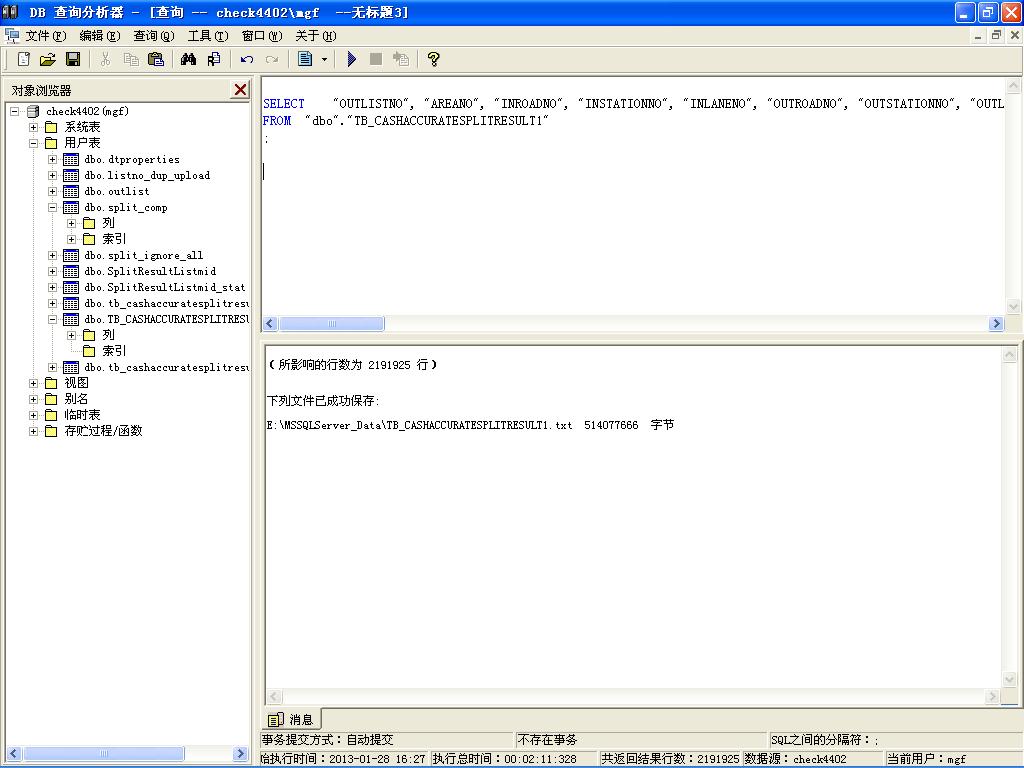Click the New query document icon
Image resolution: width=1024 pixels, height=768 pixels.
point(24,59)
